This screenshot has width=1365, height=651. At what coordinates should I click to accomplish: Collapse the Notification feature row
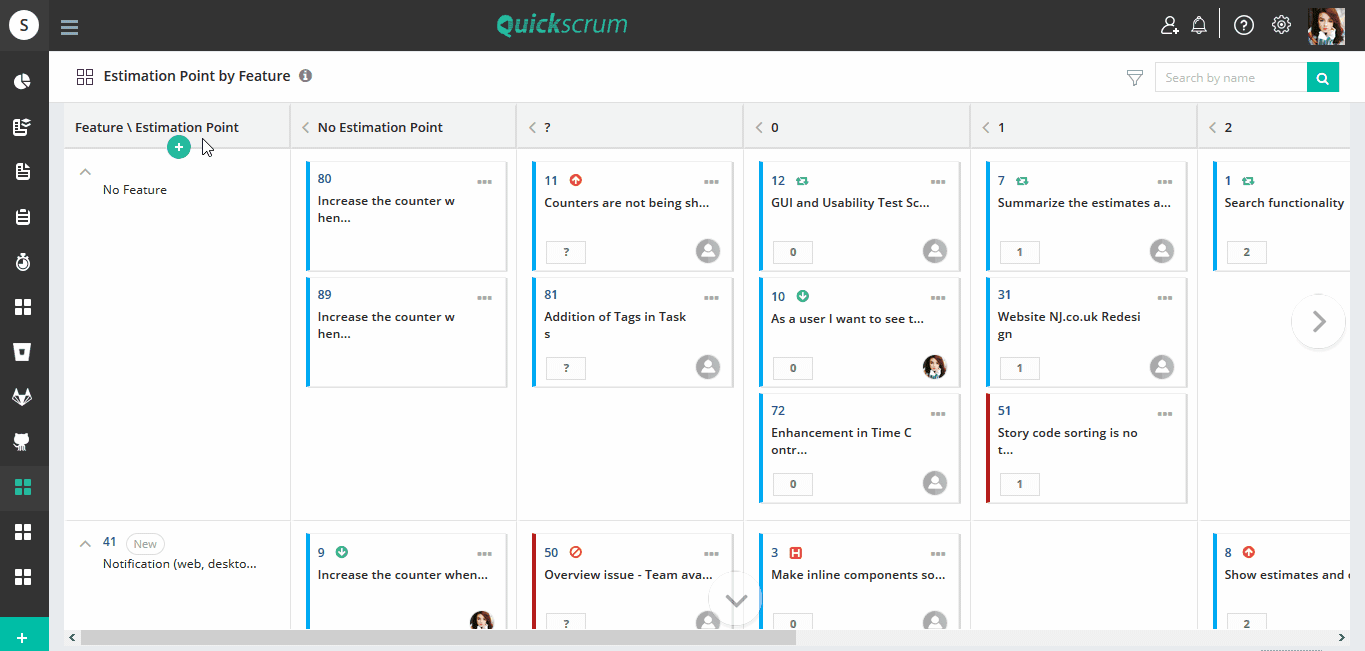[85, 541]
